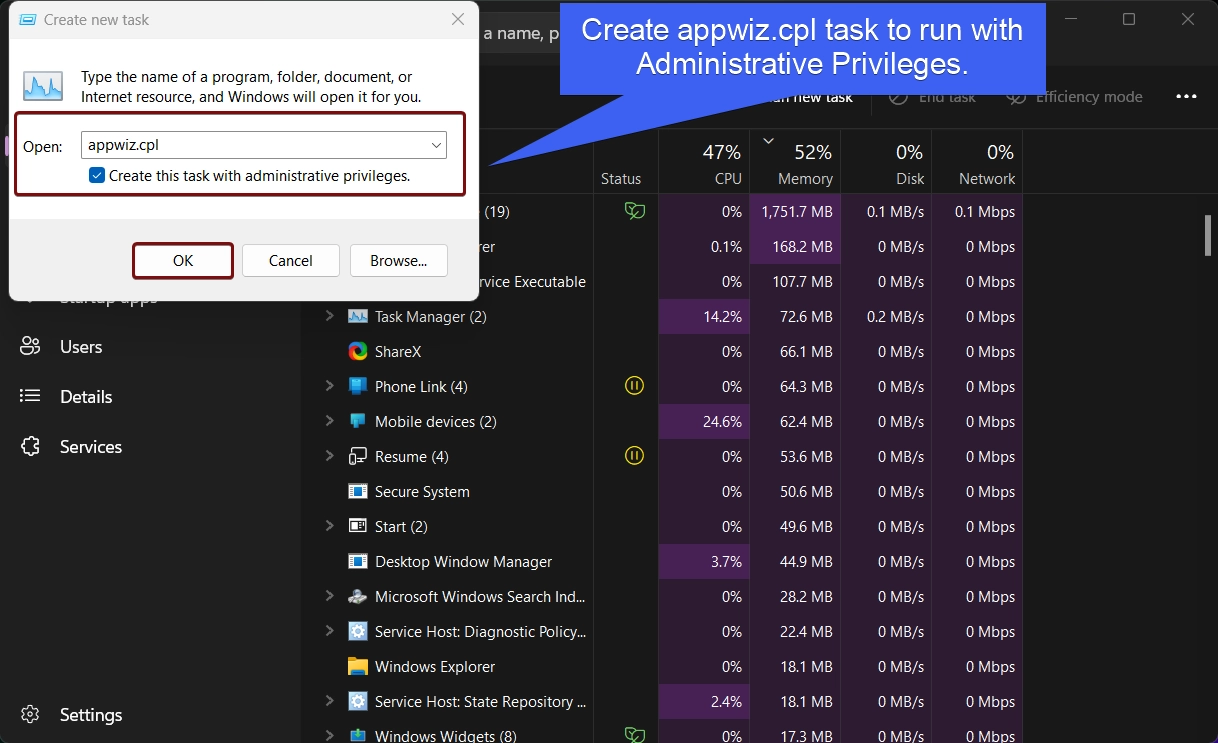The width and height of the screenshot is (1218, 743).
Task: Confirm the new task with OK
Action: coord(183,261)
